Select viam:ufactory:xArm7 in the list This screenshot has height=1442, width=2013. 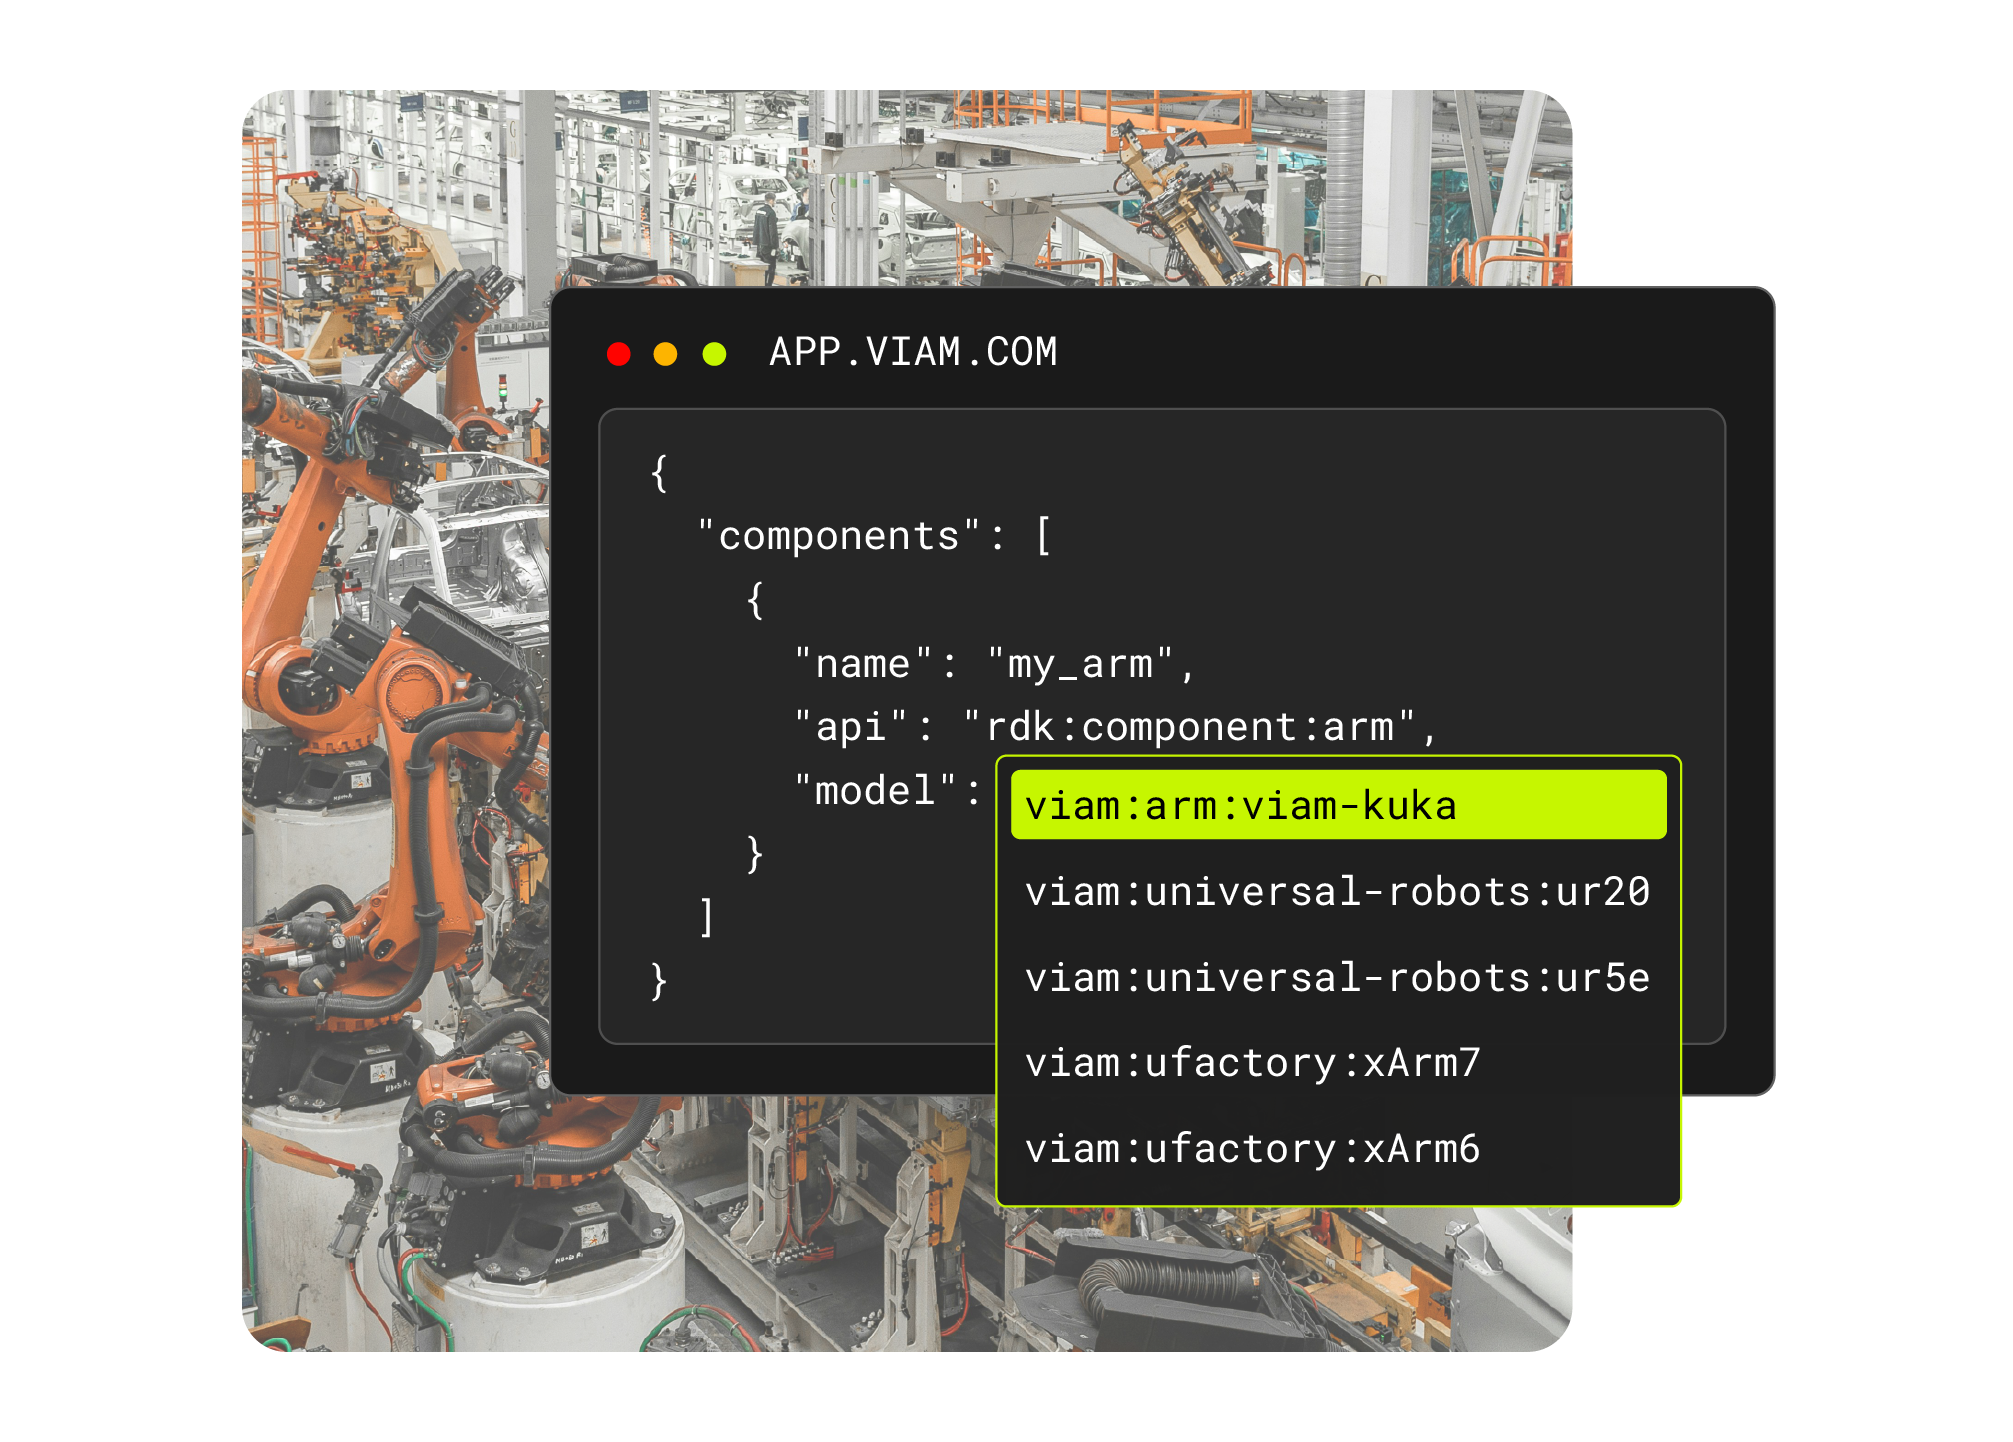click(x=1252, y=1062)
